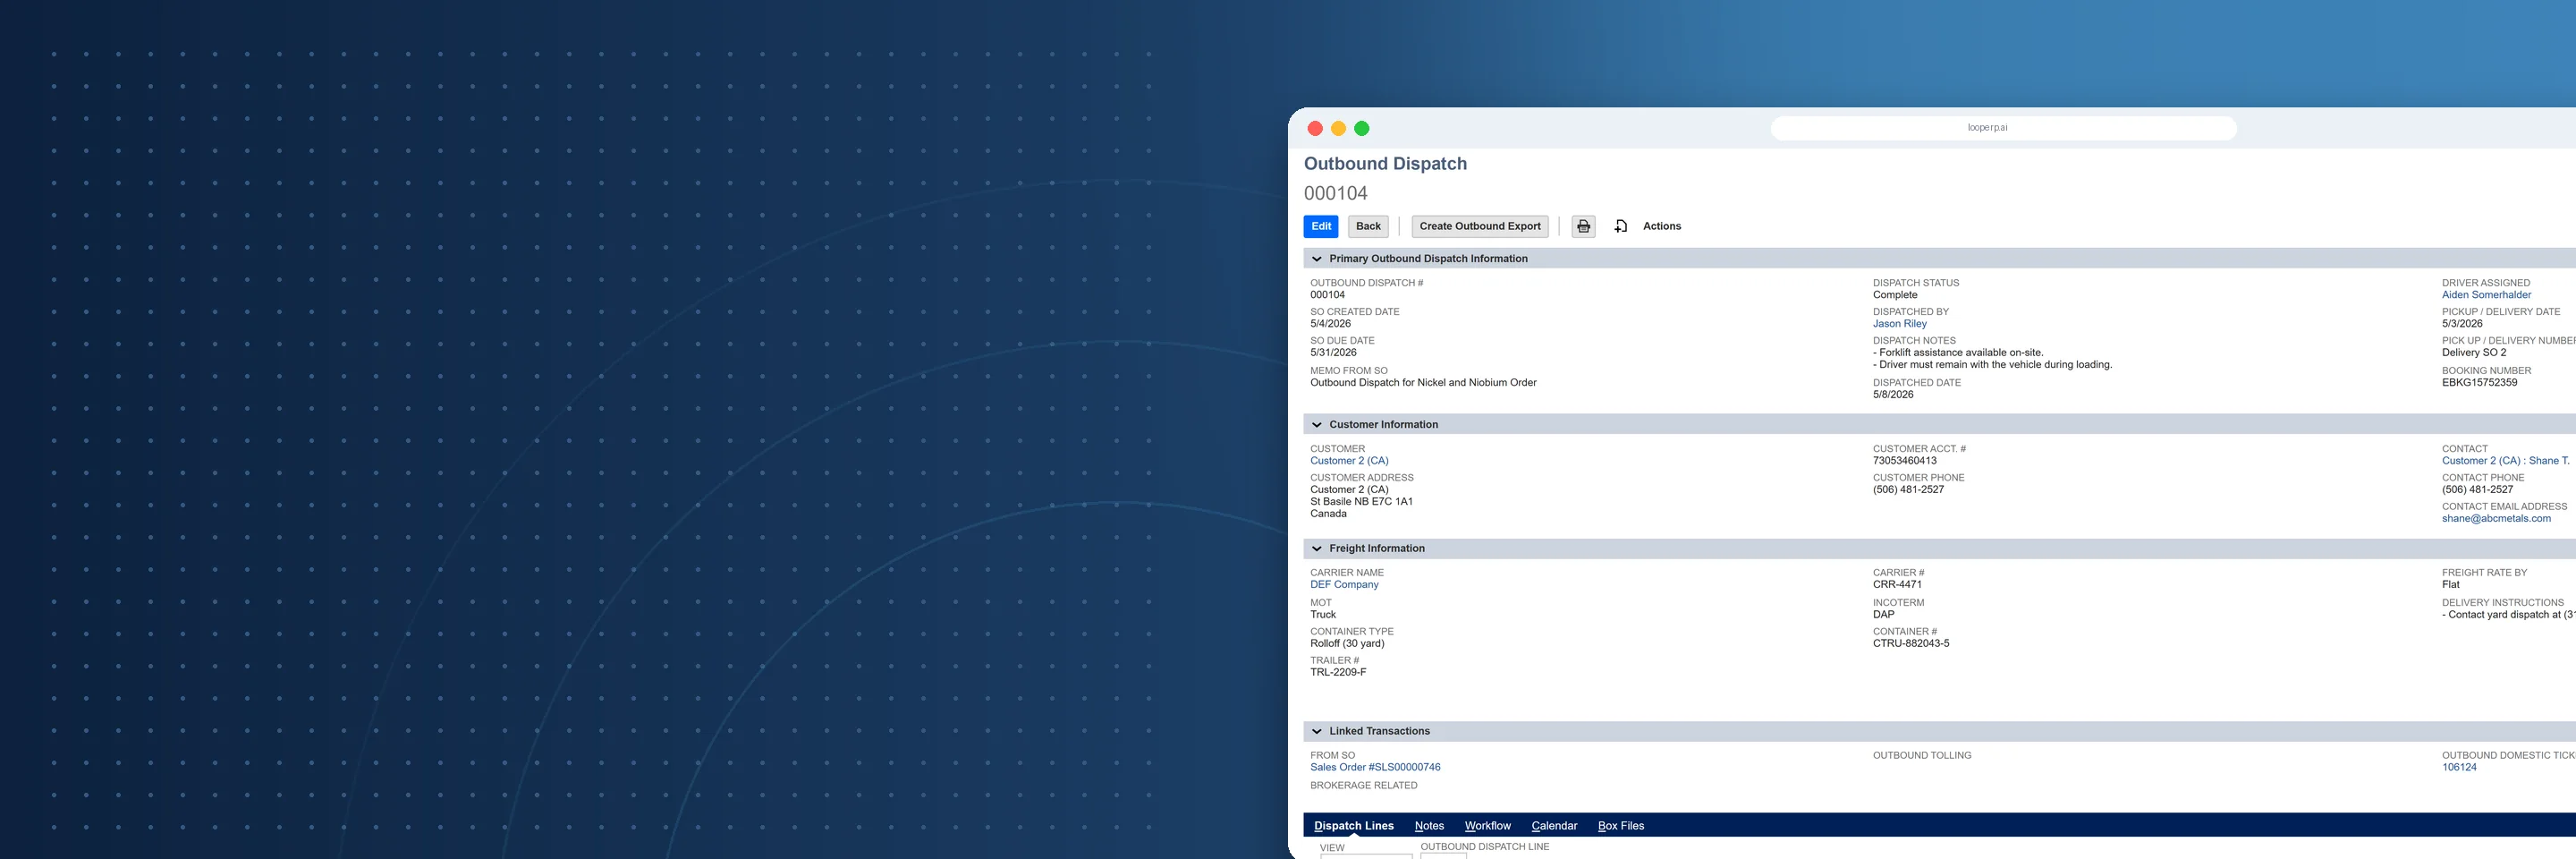Collapse Primary Outbound Dispatch Information section
Viewport: 2576px width, 859px height.
coord(1317,259)
